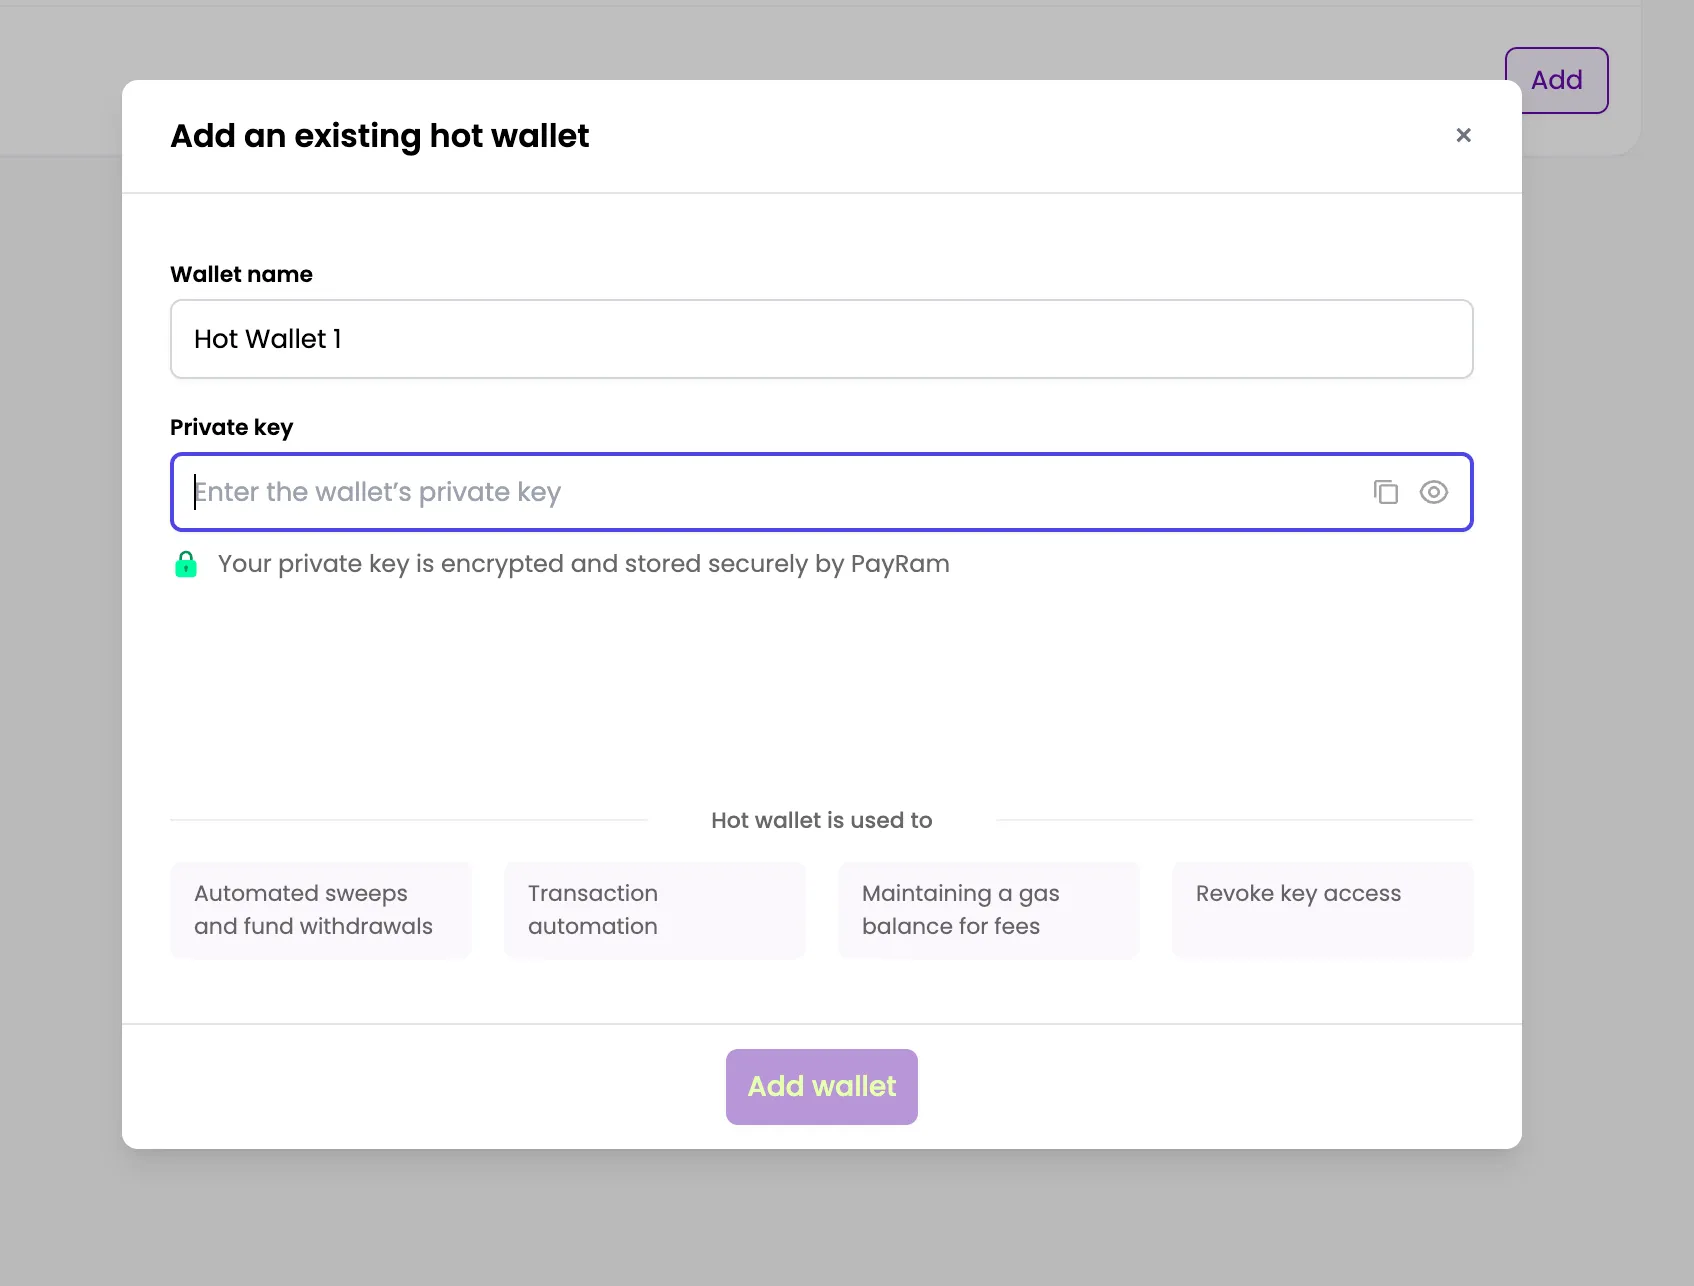Click the private key encryption notice text

[x=583, y=564]
